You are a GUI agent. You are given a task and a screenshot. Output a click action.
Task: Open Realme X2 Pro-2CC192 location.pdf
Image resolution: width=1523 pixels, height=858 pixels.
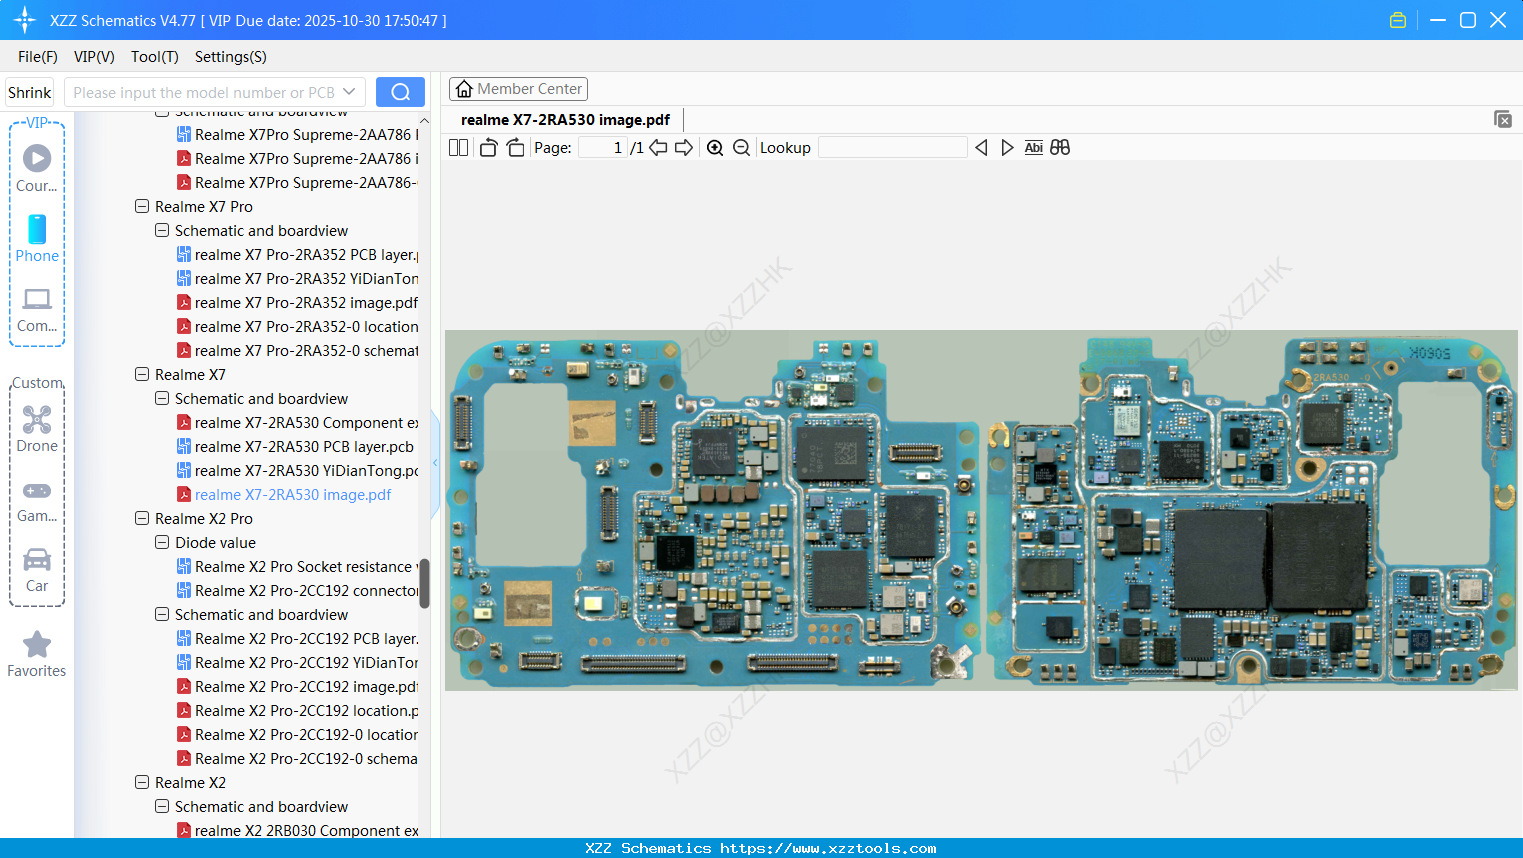coord(297,711)
